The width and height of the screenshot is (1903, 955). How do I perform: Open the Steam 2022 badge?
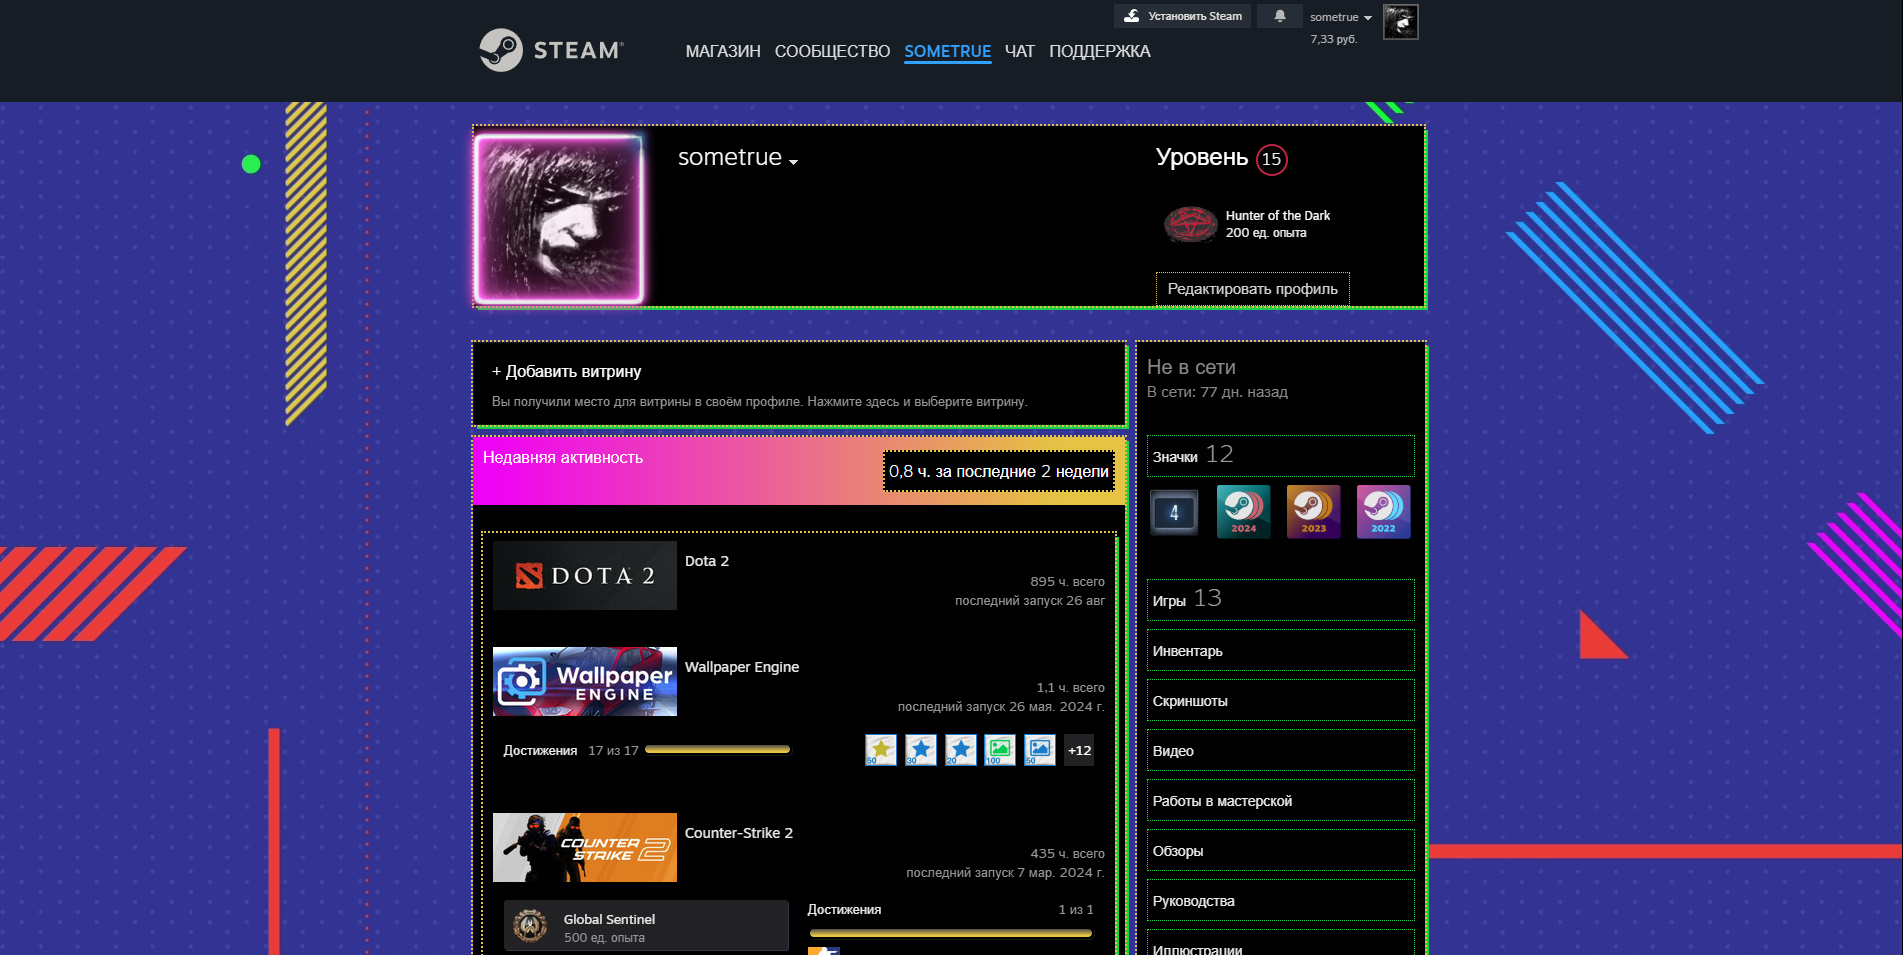pos(1384,512)
